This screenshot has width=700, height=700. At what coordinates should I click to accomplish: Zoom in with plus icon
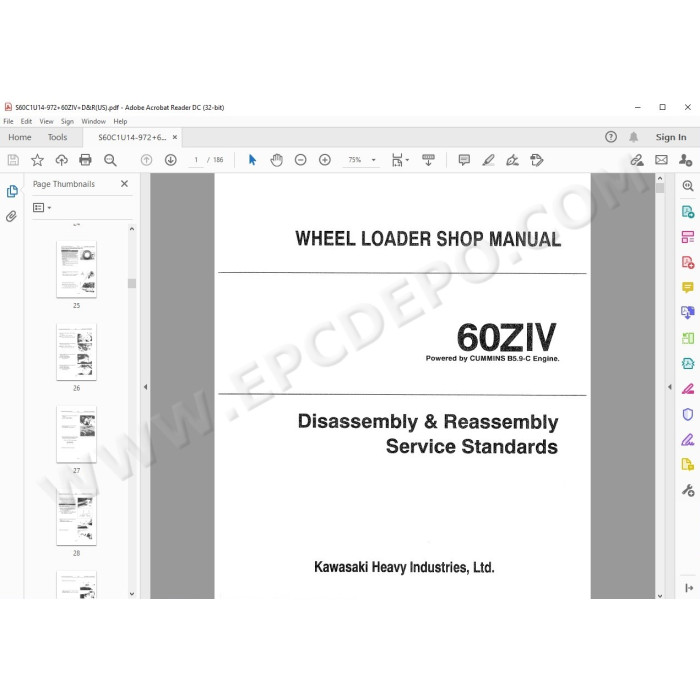[325, 160]
